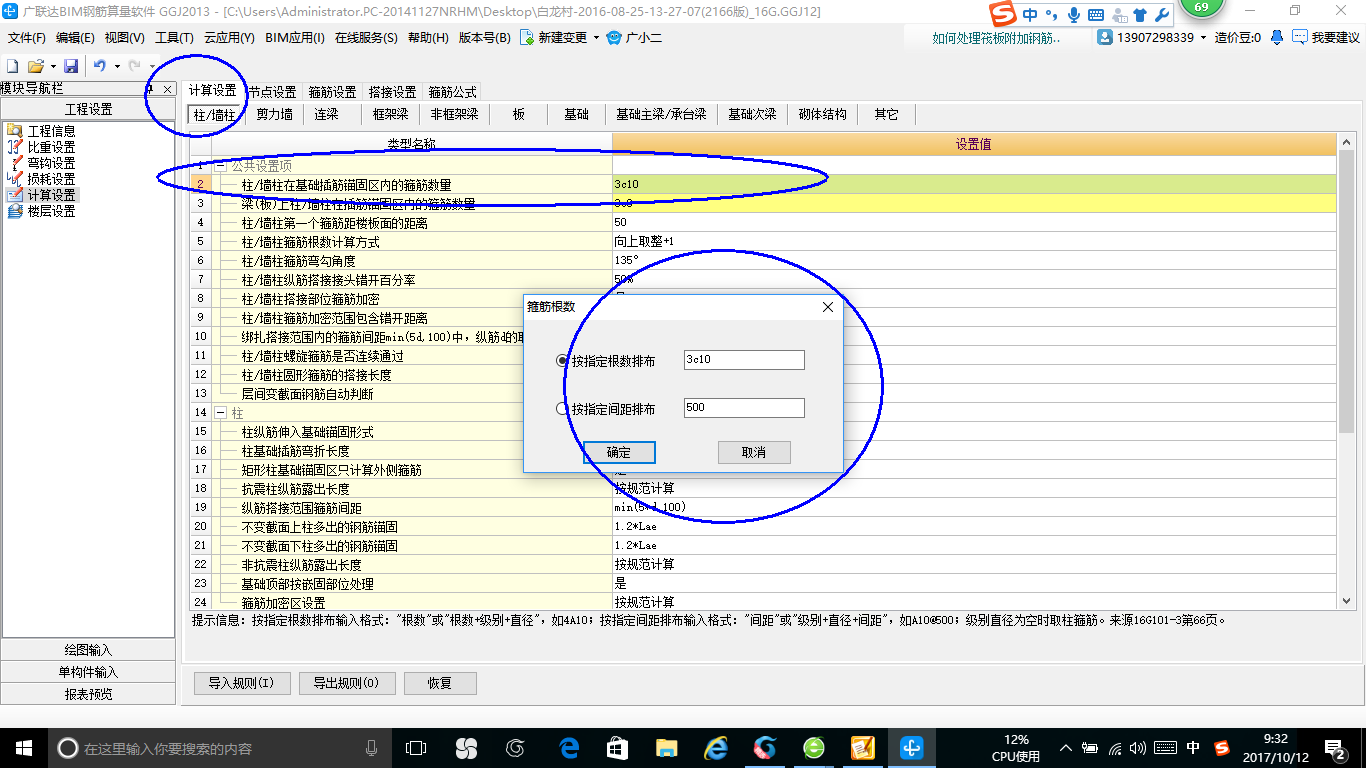Click the notification bell icon

click(1277, 37)
